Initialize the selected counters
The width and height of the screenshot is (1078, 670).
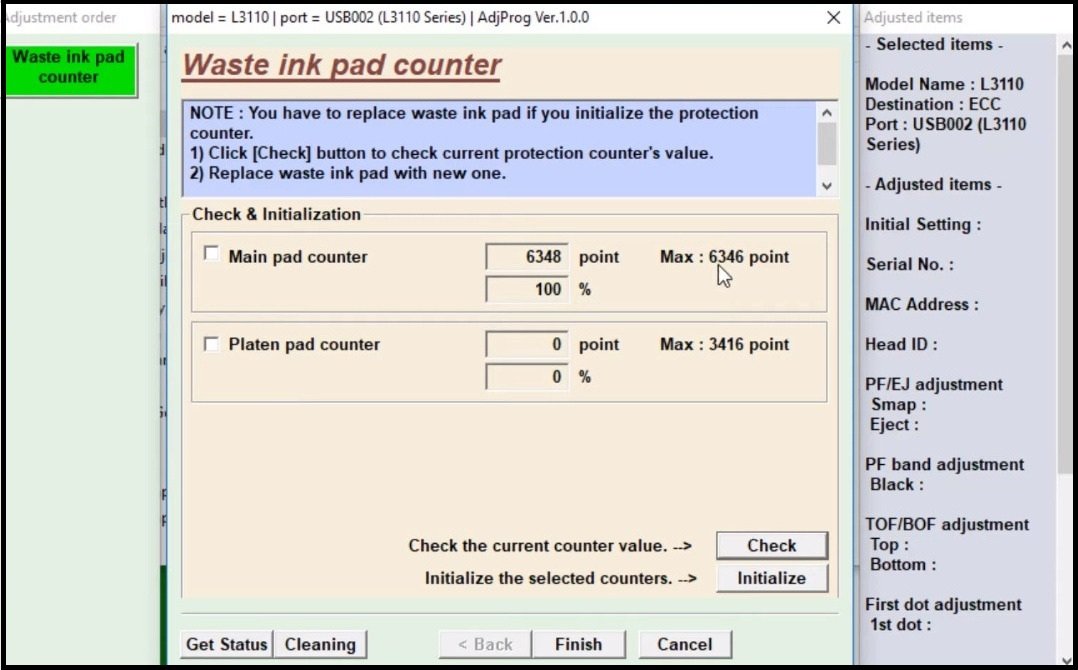[771, 578]
